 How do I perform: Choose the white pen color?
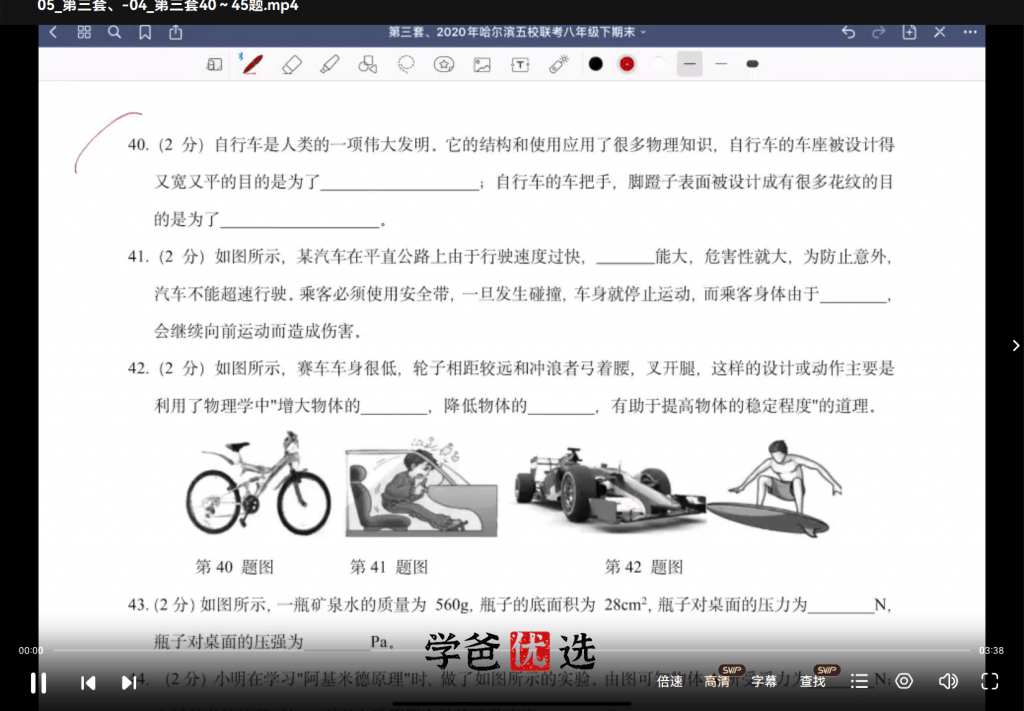(658, 64)
